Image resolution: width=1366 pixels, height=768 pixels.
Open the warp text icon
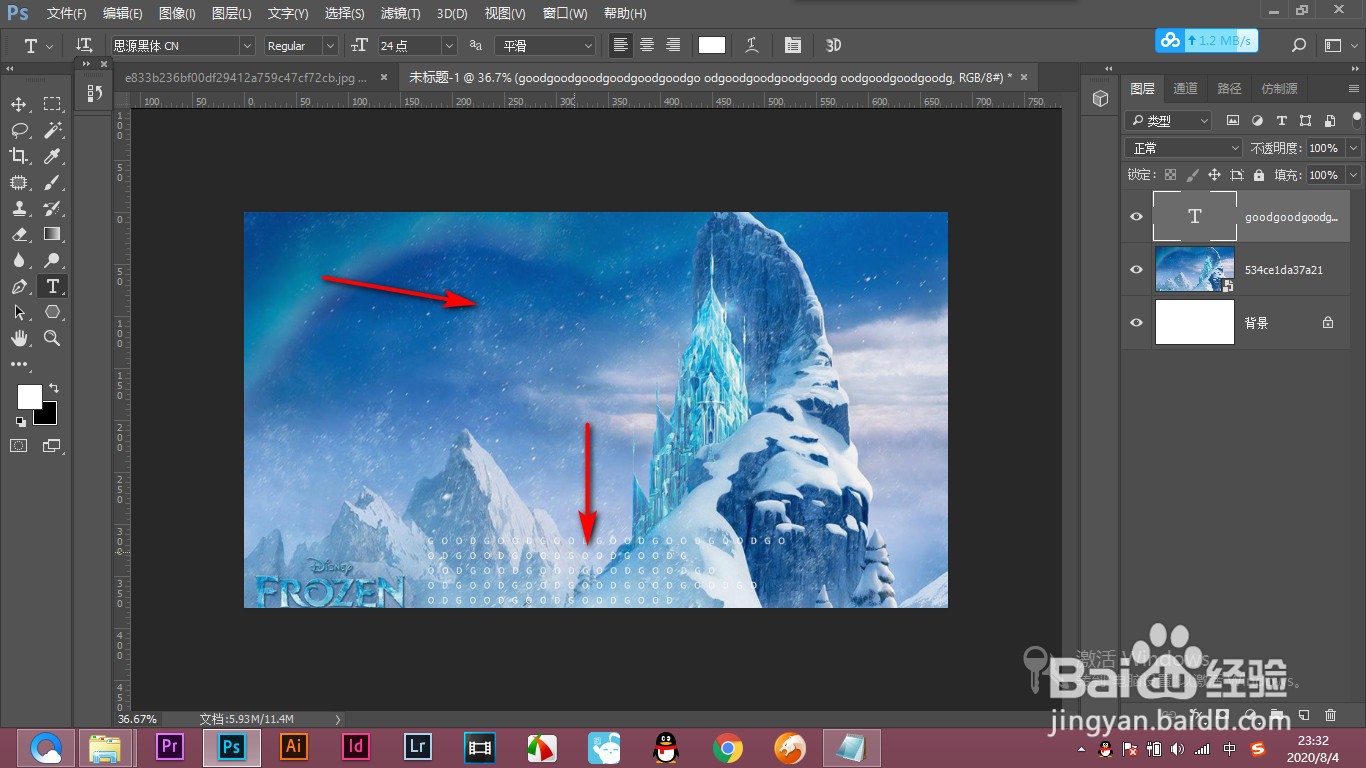pos(751,46)
